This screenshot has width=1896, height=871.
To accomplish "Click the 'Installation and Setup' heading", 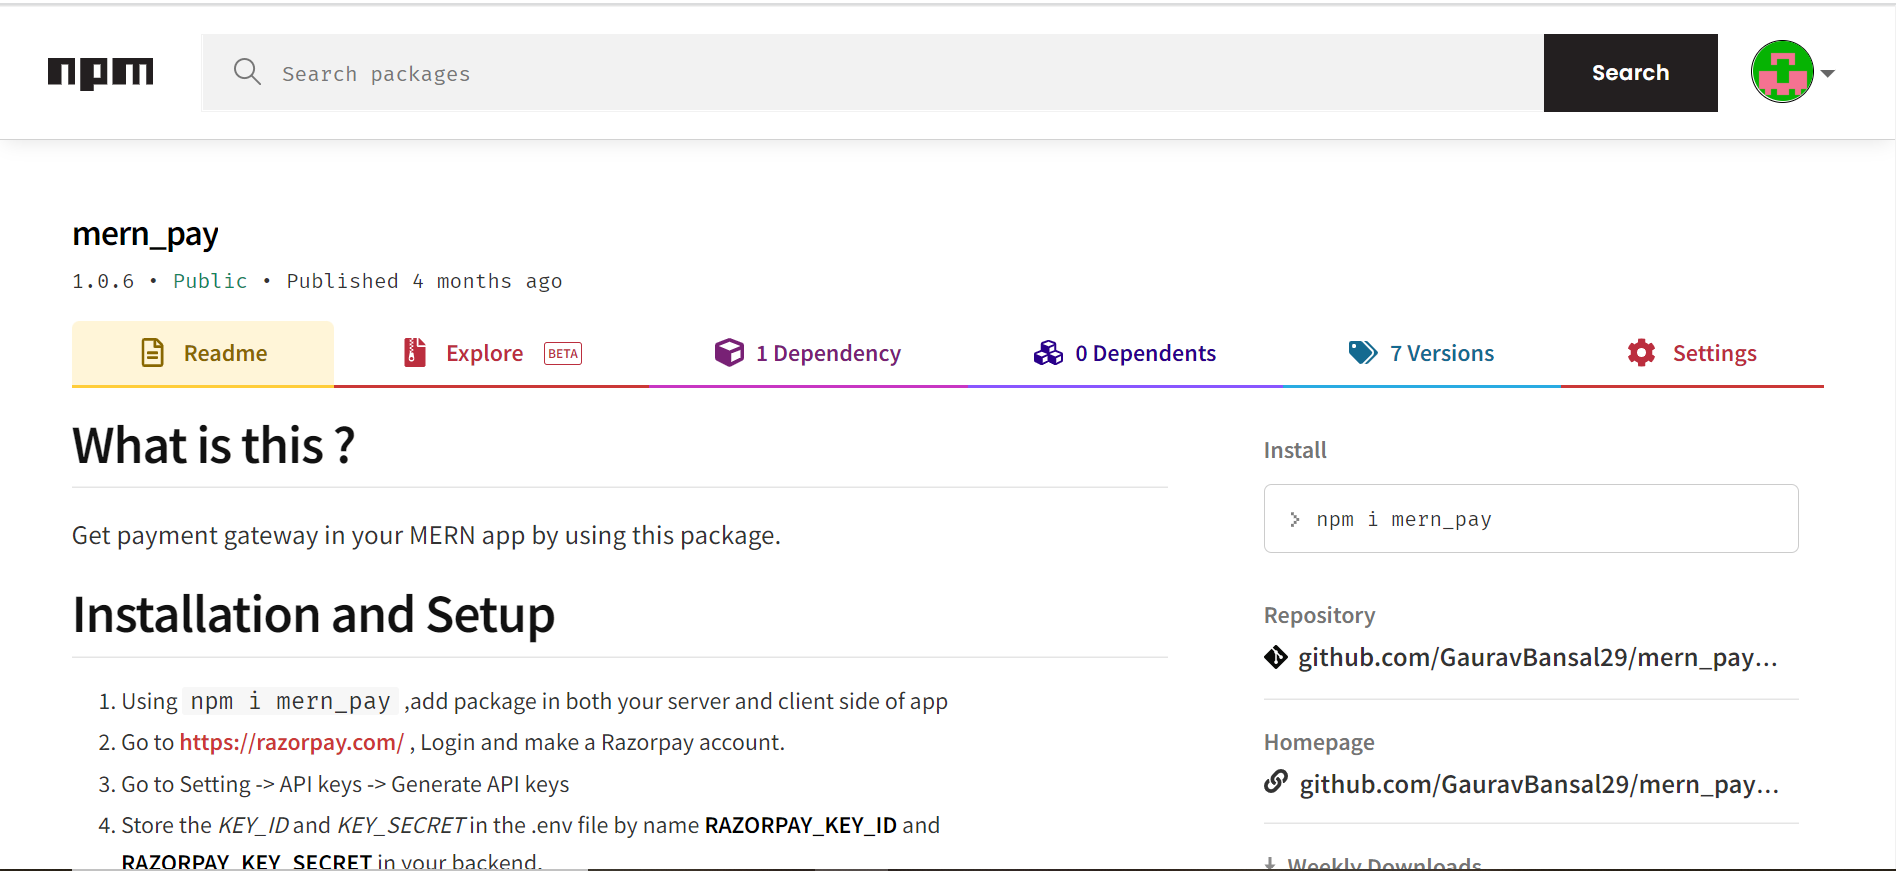I will 314,615.
